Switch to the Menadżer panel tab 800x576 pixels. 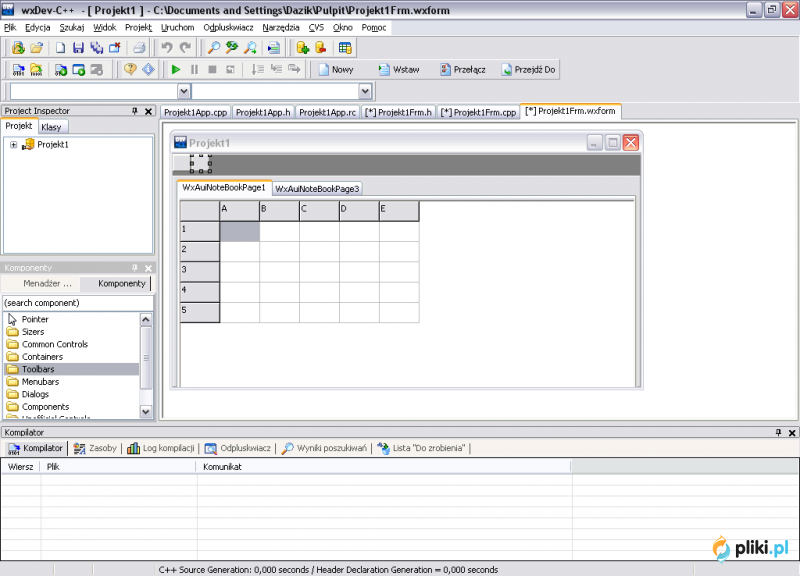click(x=47, y=284)
